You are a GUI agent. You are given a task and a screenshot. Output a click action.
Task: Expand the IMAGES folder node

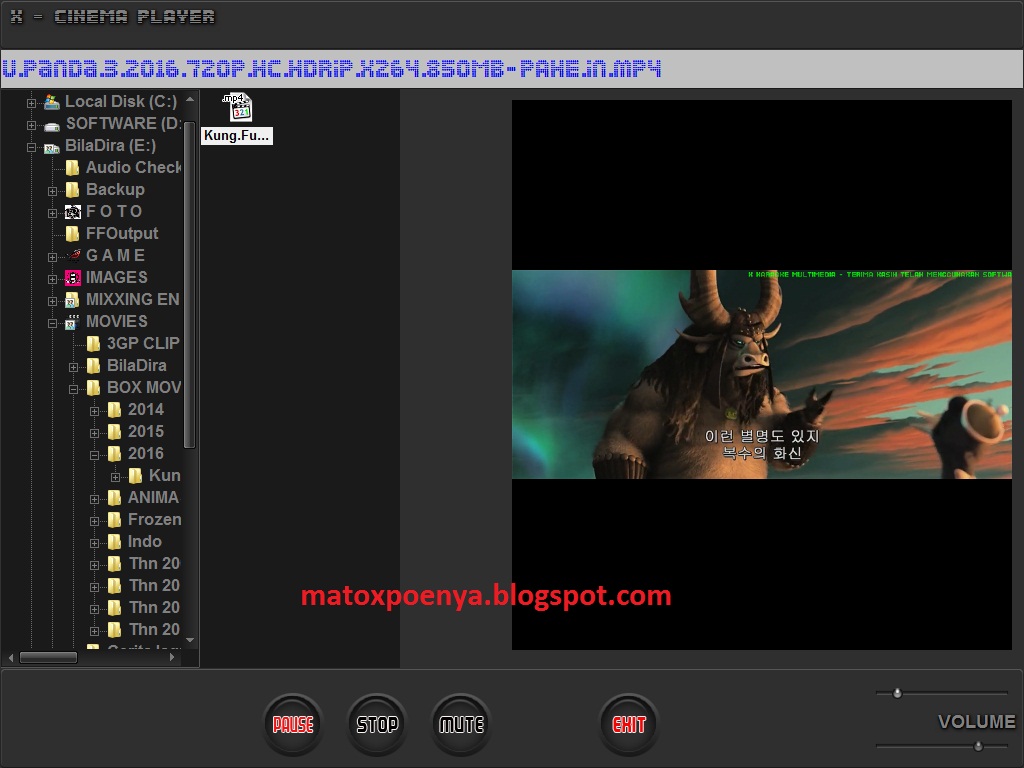pos(52,279)
